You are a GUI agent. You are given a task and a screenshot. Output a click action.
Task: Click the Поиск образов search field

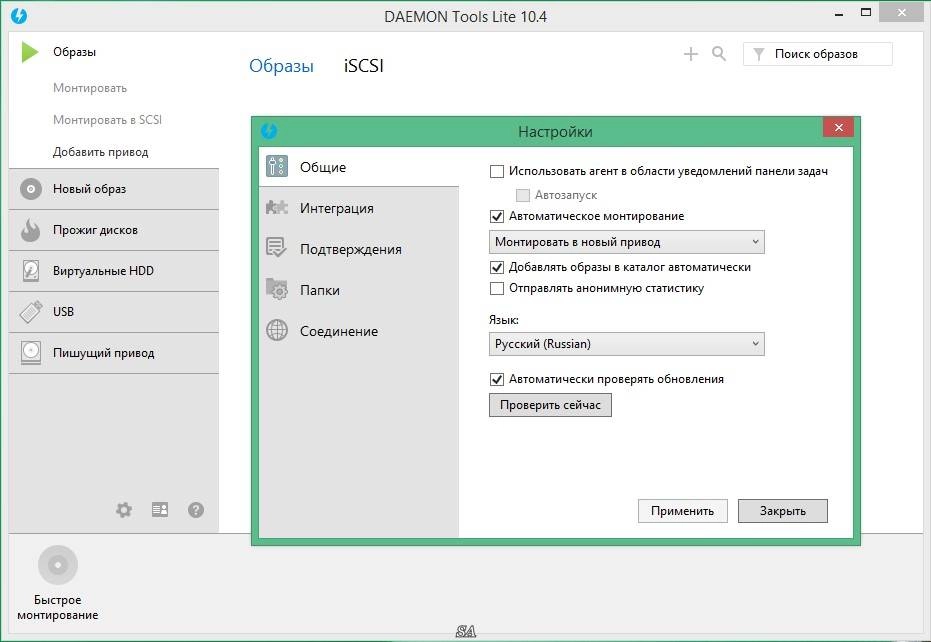tap(818, 54)
